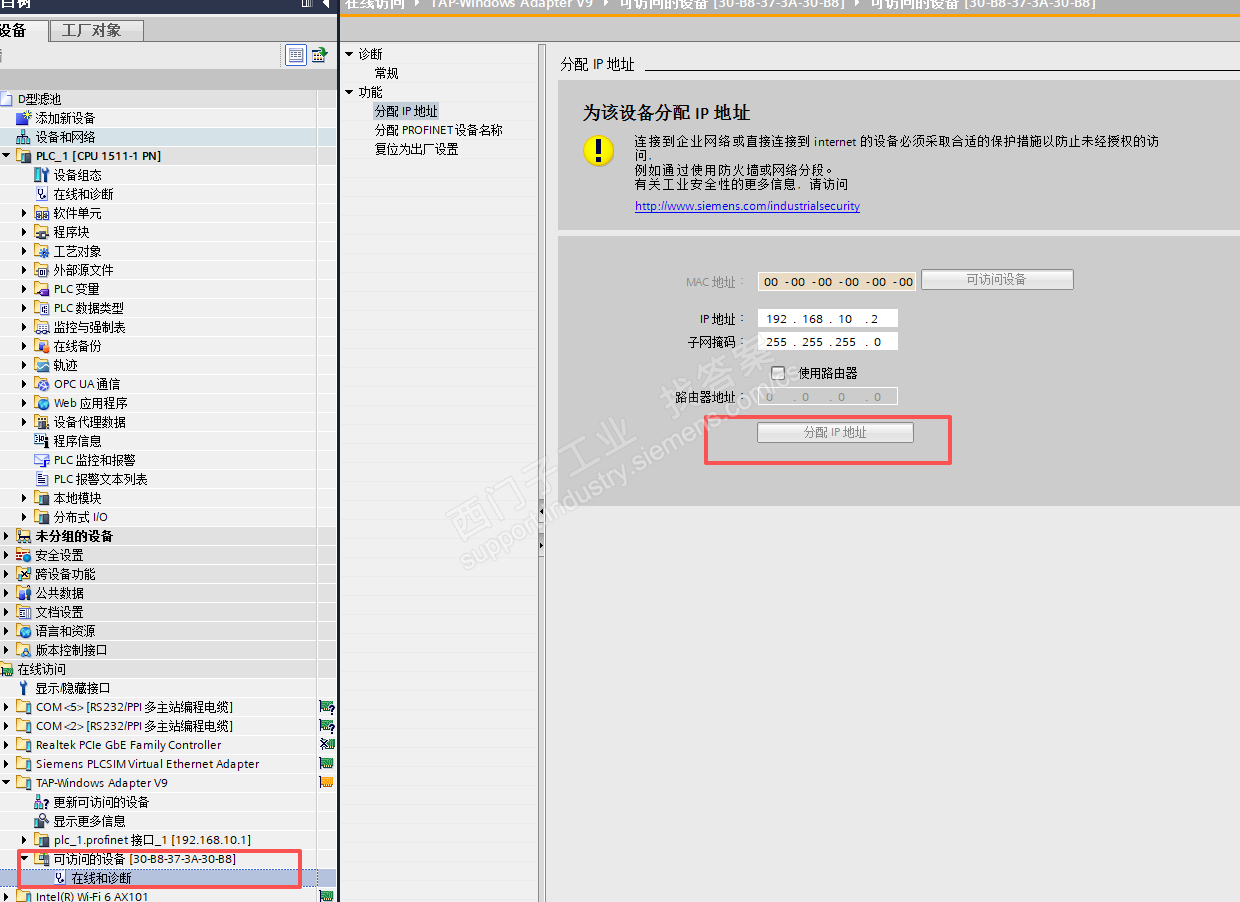Click status icon beside TAP-Windows Adapter V9 row
Image resolution: width=1240 pixels, height=902 pixels.
pyautogui.click(x=326, y=783)
